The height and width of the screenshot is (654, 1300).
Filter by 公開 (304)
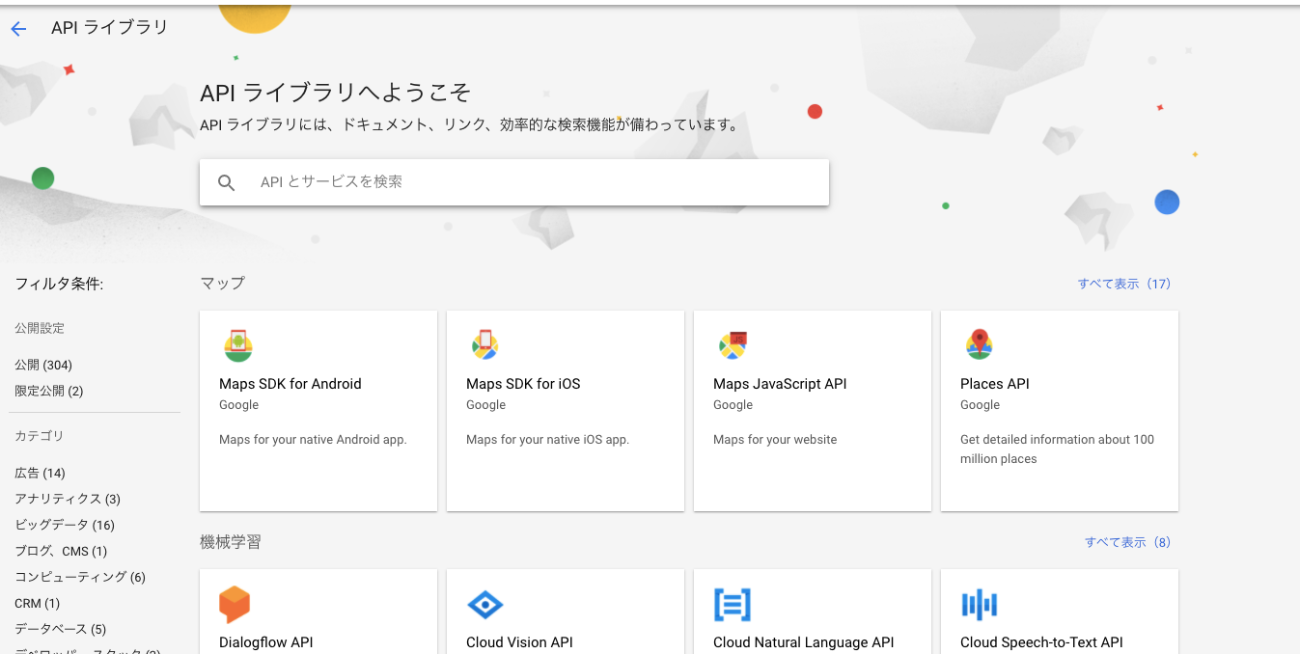tap(43, 365)
